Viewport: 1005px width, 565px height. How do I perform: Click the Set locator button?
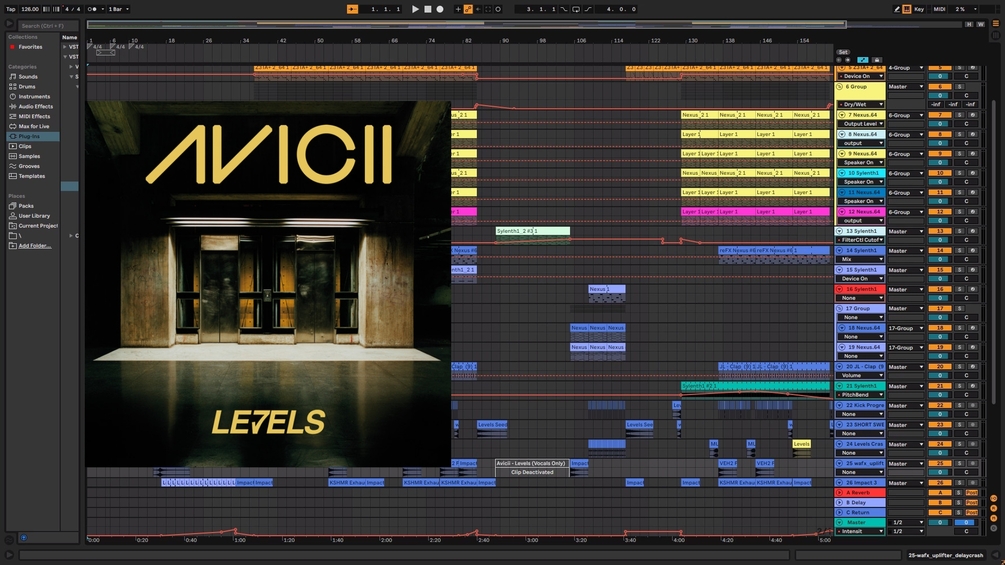click(x=843, y=52)
